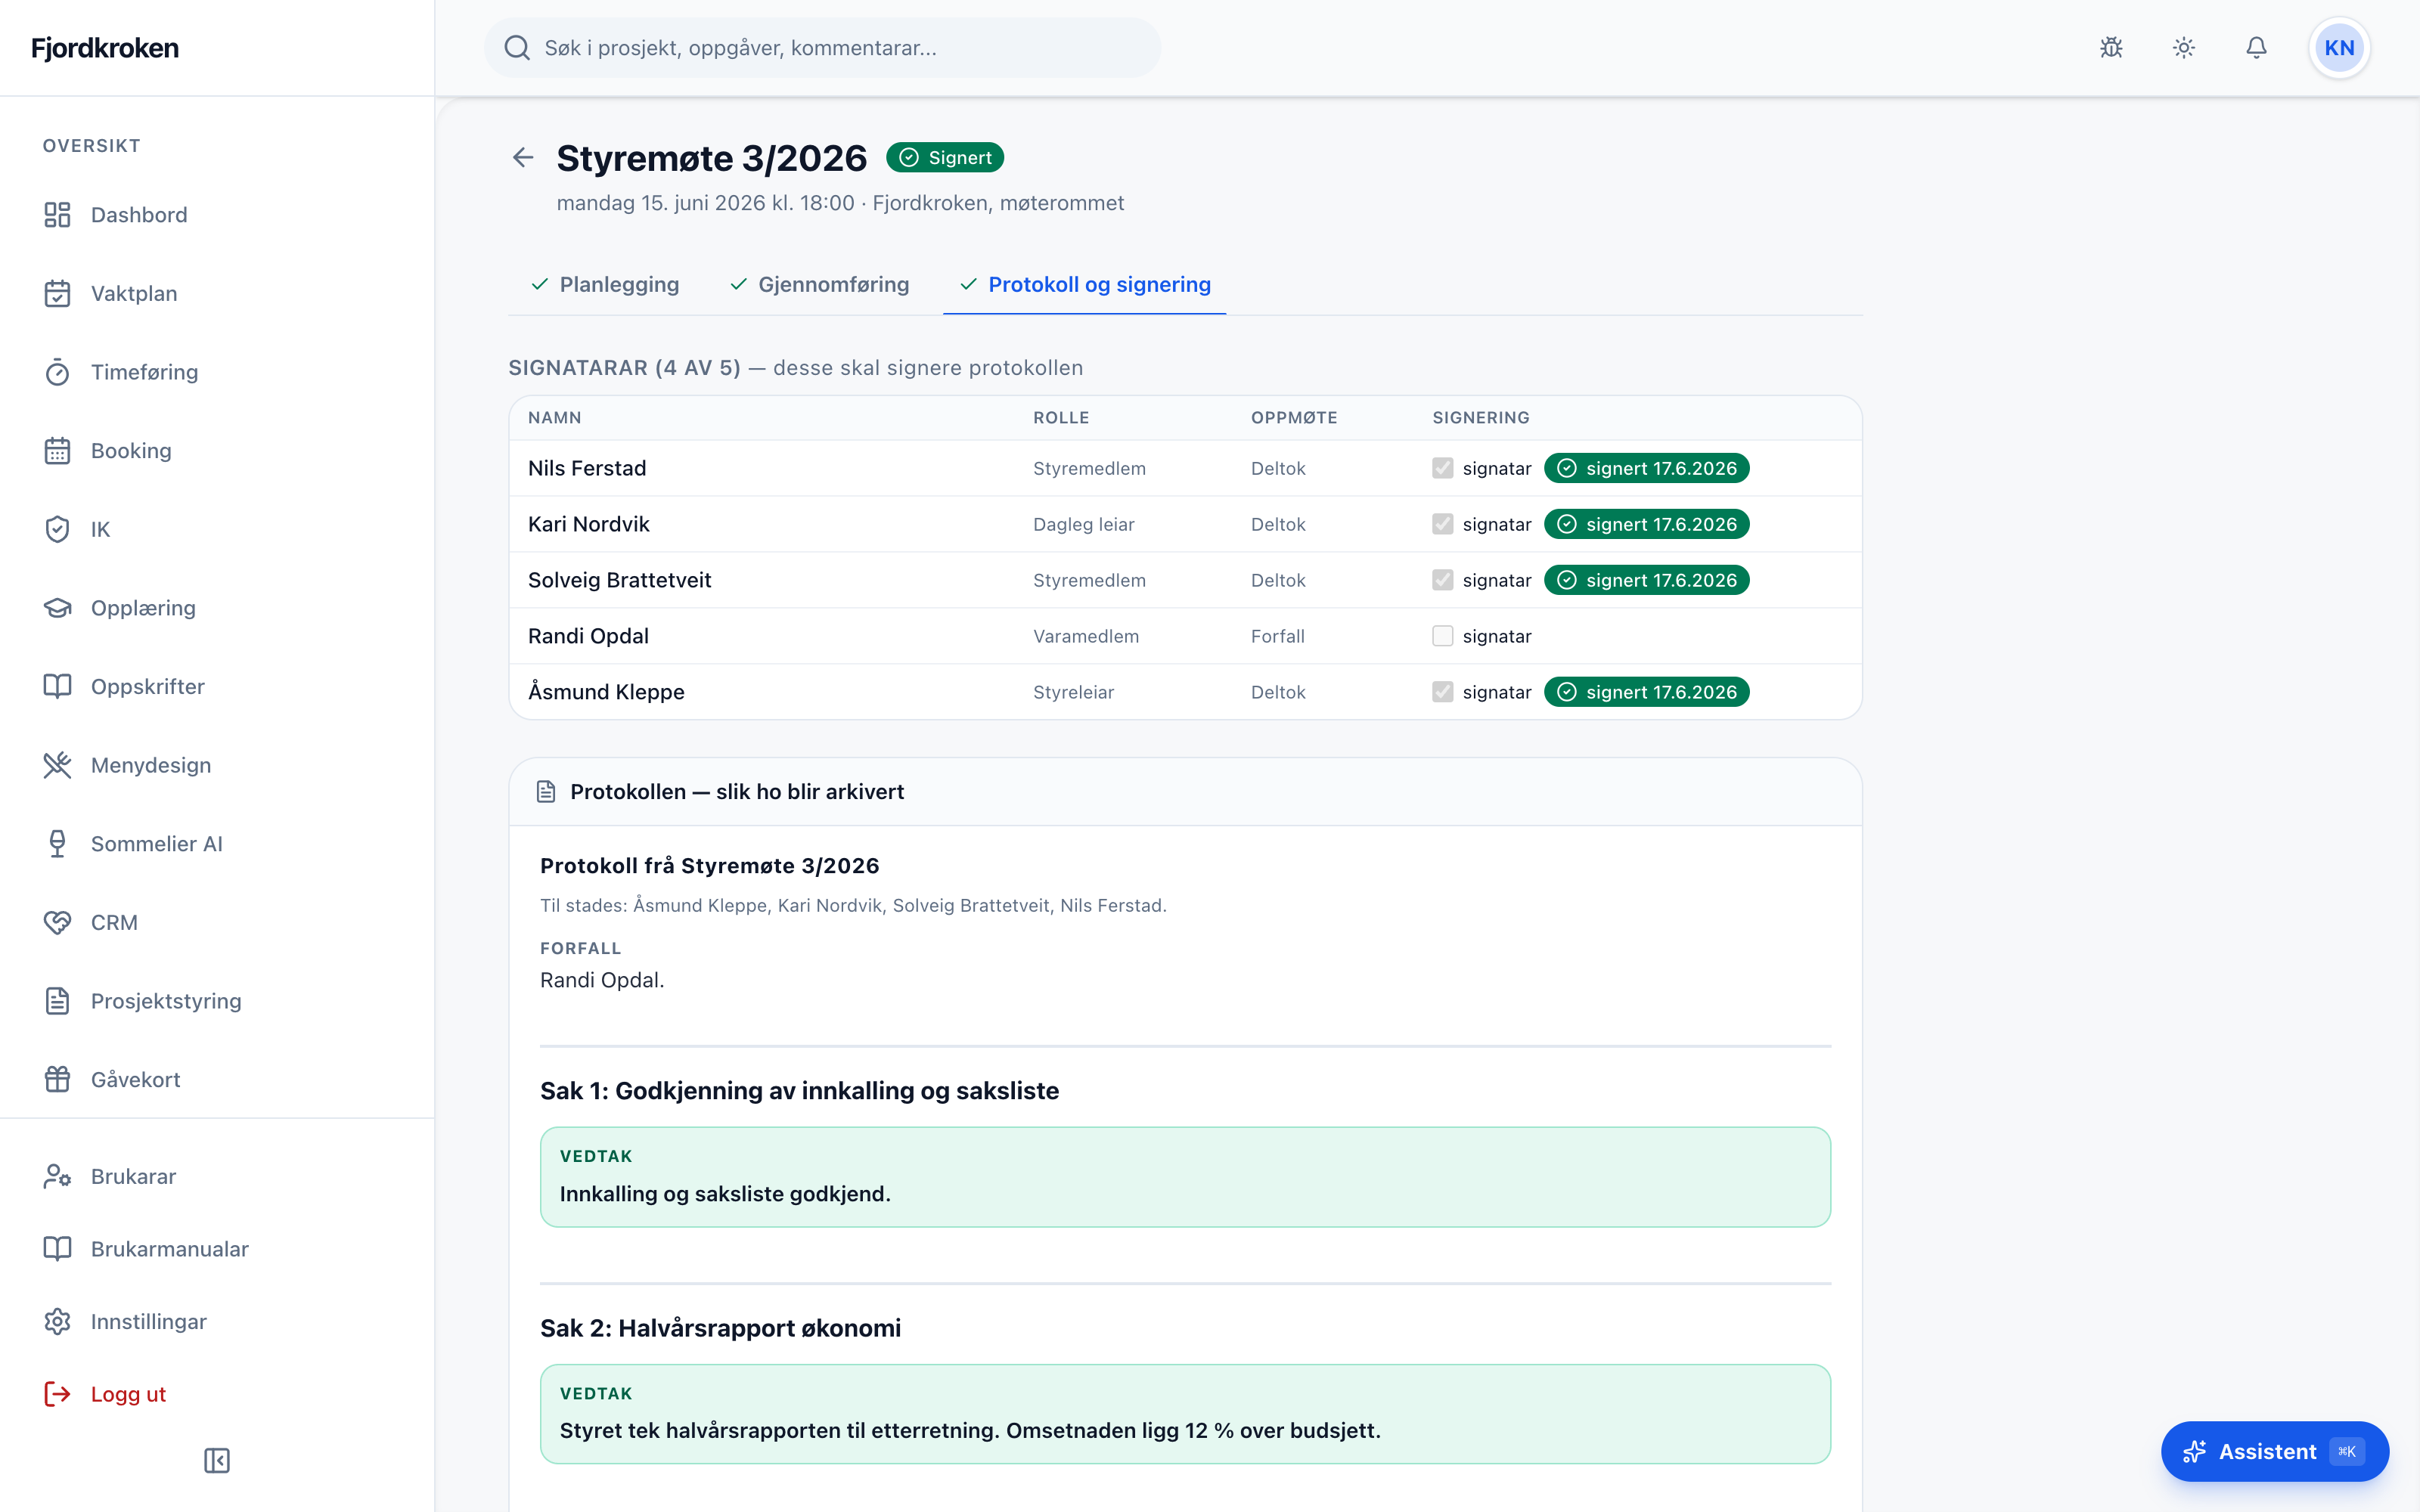Open Sommelier AI in the sidebar
Viewport: 2420px width, 1512px height.
coord(217,844)
